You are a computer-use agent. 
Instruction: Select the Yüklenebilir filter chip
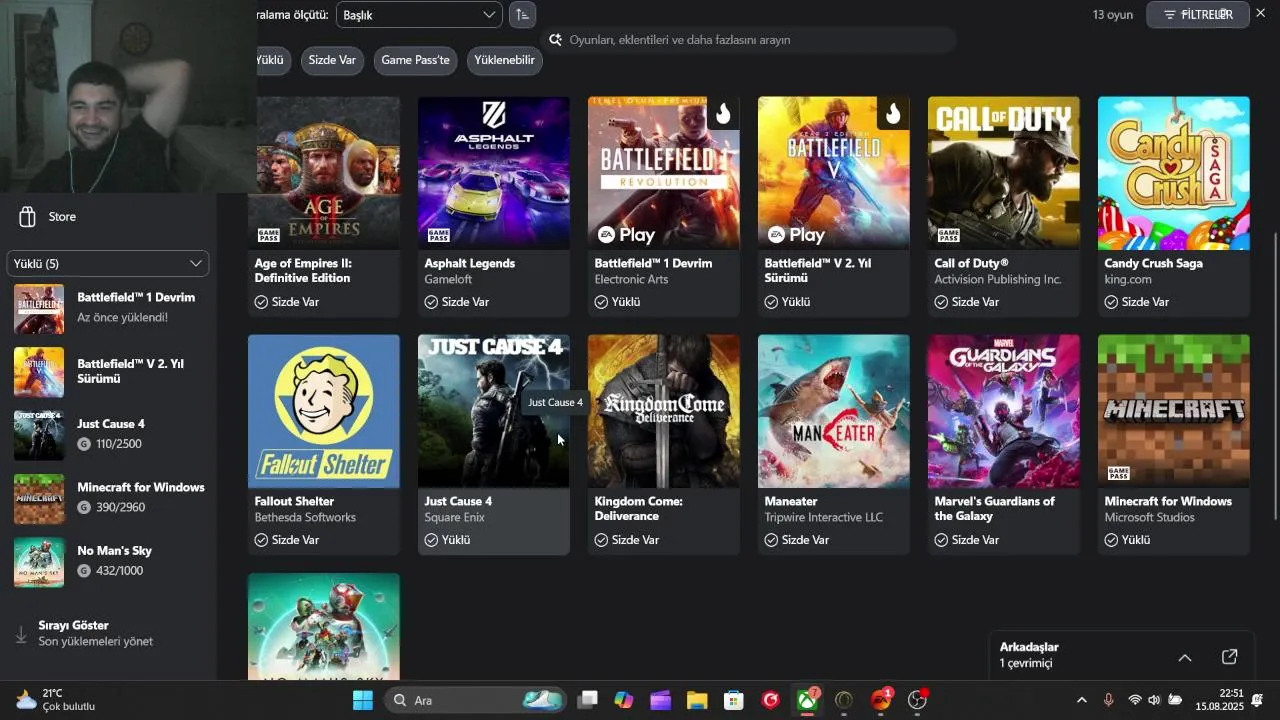504,60
